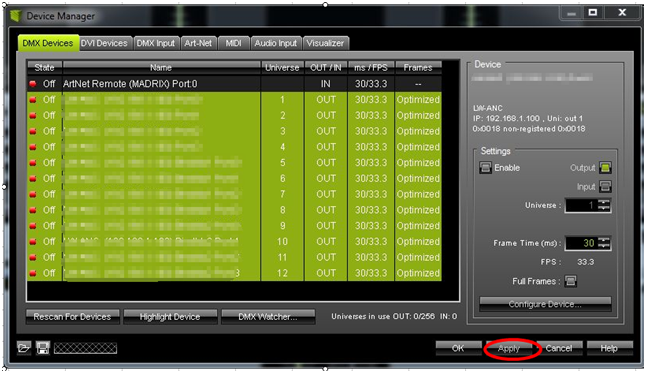Click Off state of universe 3 row
The height and width of the screenshot is (373, 646).
(49, 131)
